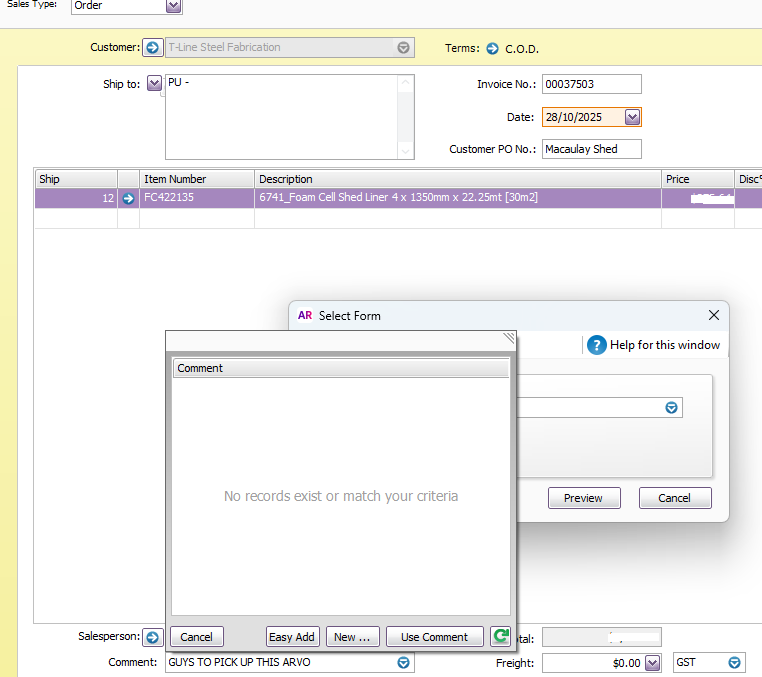Click the blue arrow next to Customer
The width and height of the screenshot is (762, 677).
(x=152, y=47)
